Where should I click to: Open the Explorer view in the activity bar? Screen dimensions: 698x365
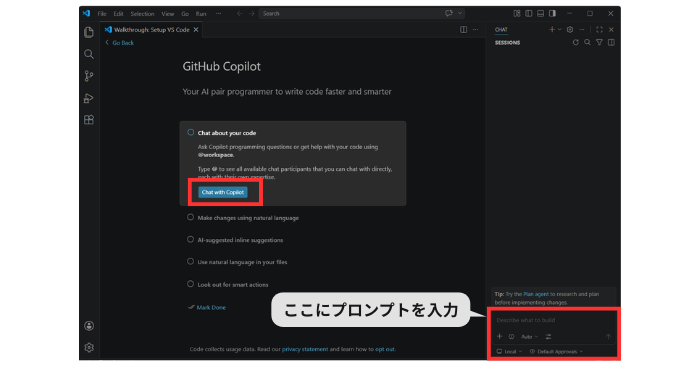(x=89, y=32)
